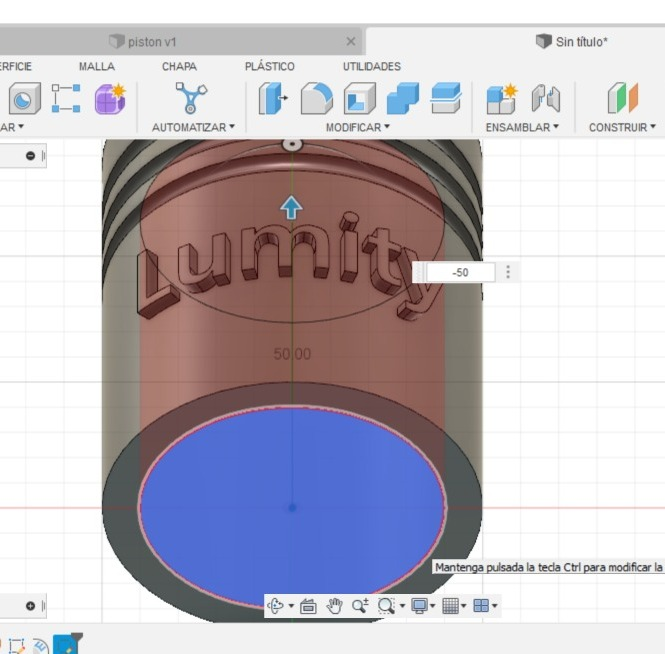
Task: Click the blue extrude distance arrow manipulator
Action: [291, 207]
